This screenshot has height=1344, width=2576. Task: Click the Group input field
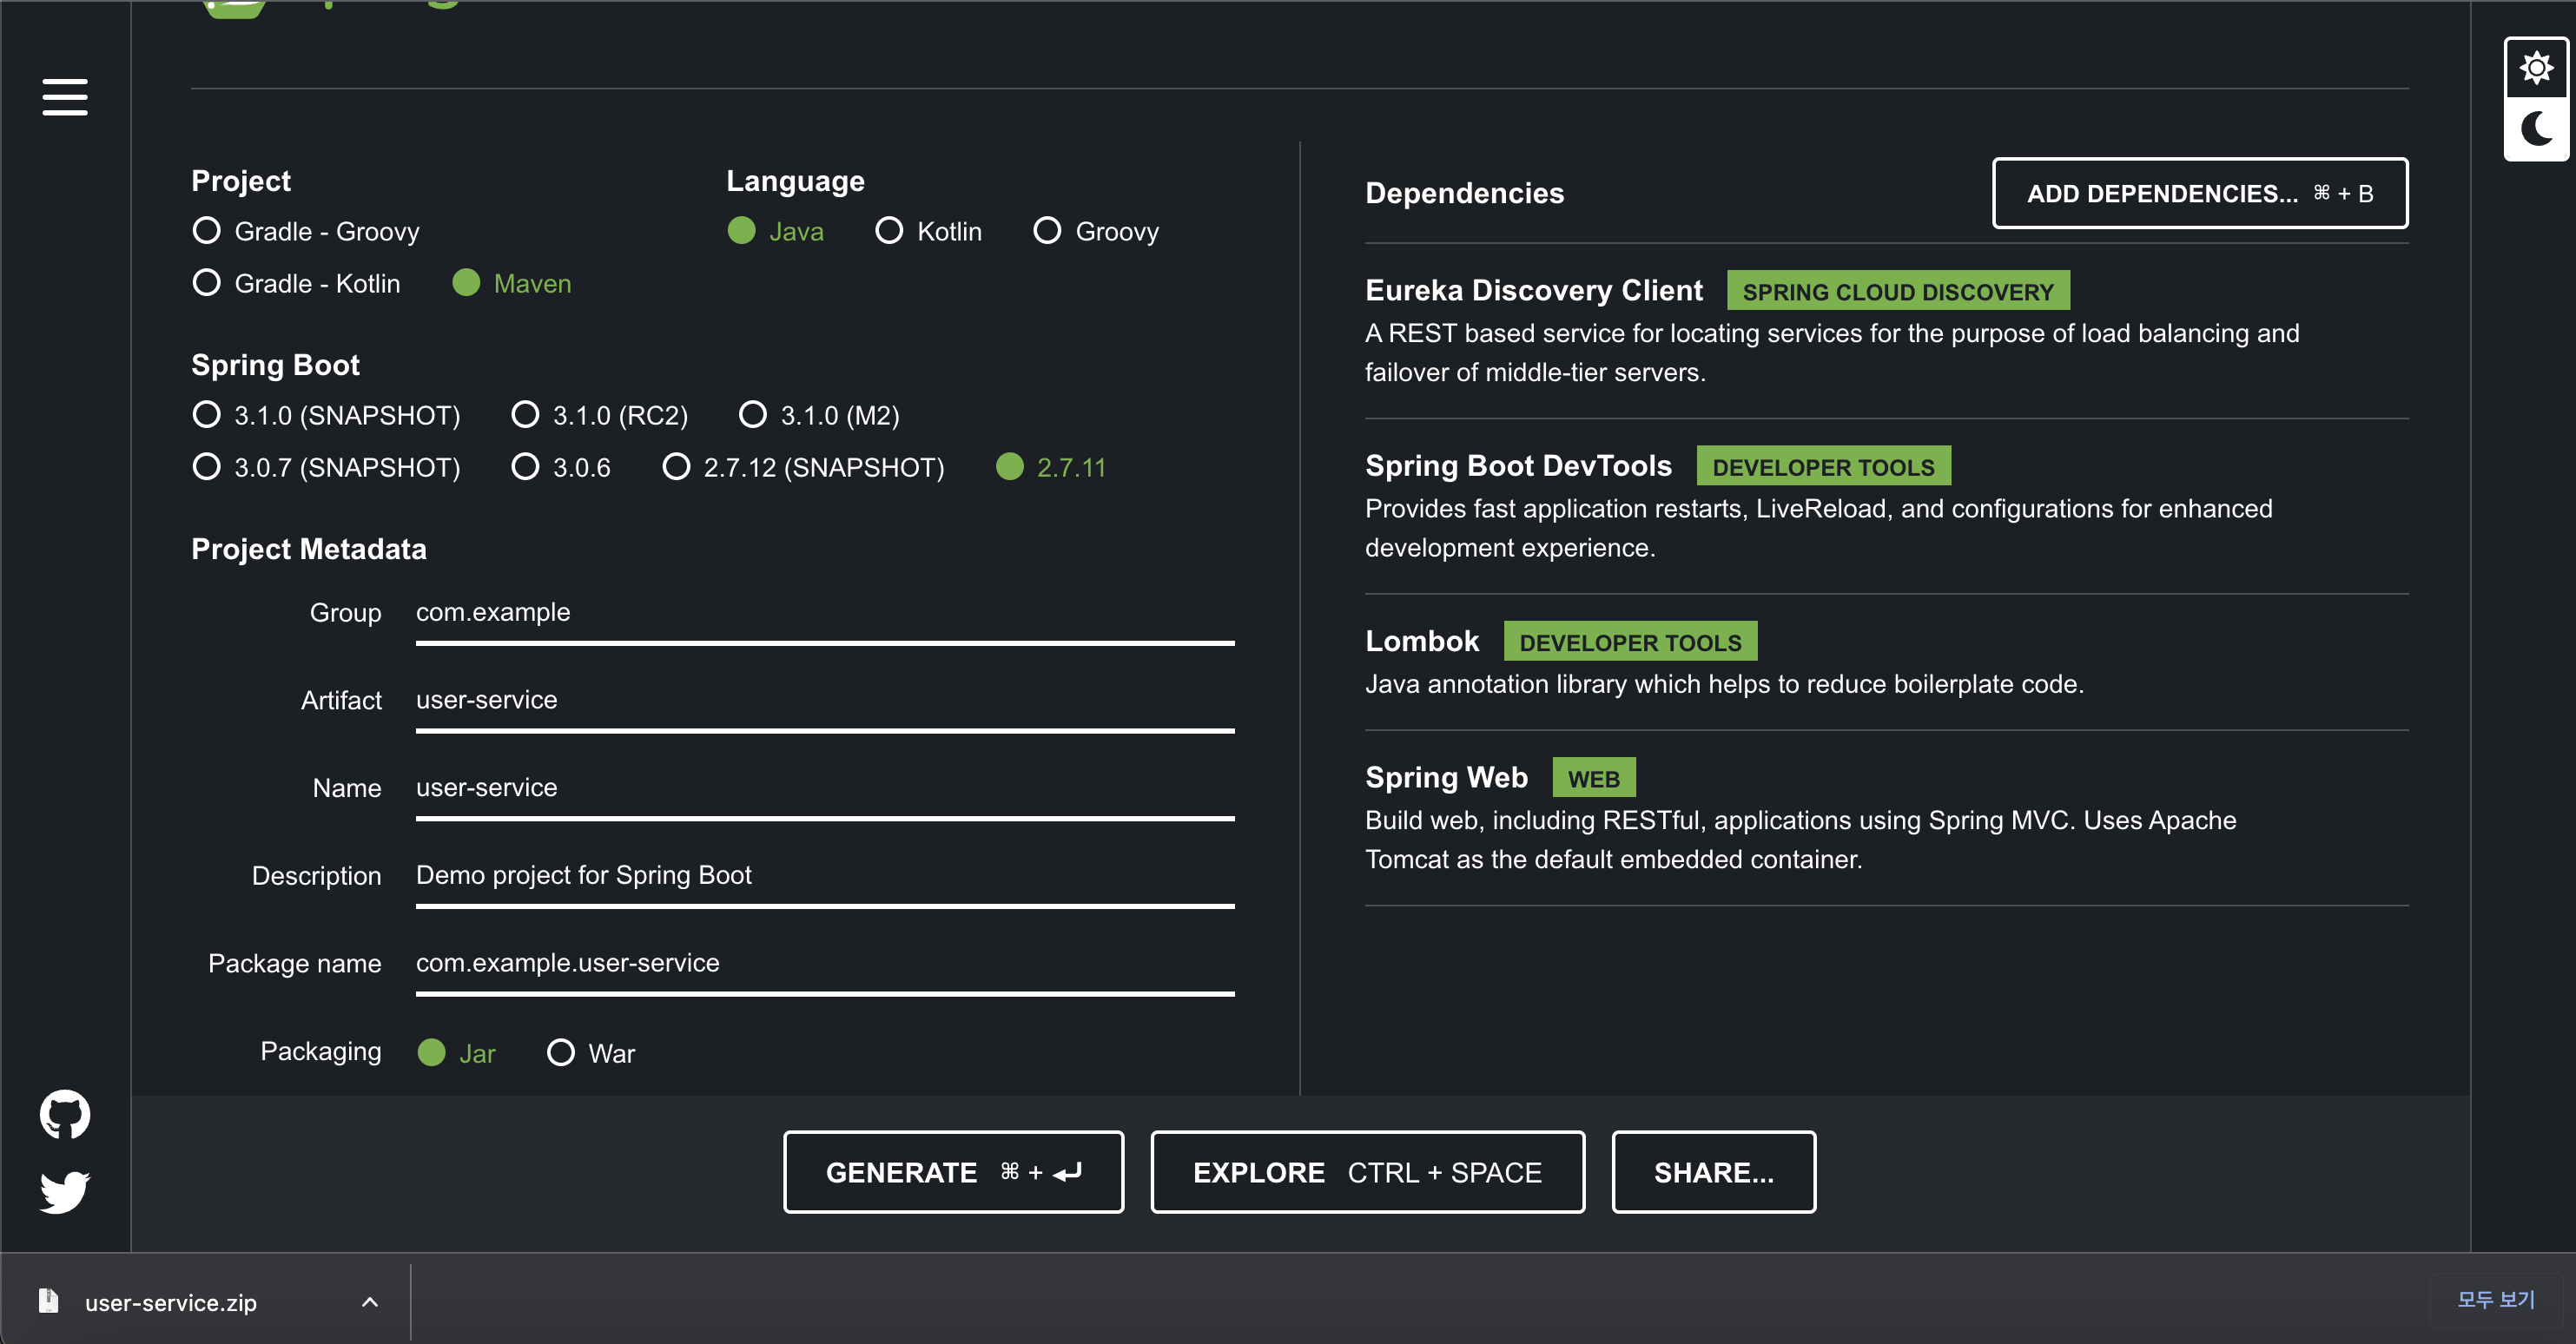pos(825,614)
